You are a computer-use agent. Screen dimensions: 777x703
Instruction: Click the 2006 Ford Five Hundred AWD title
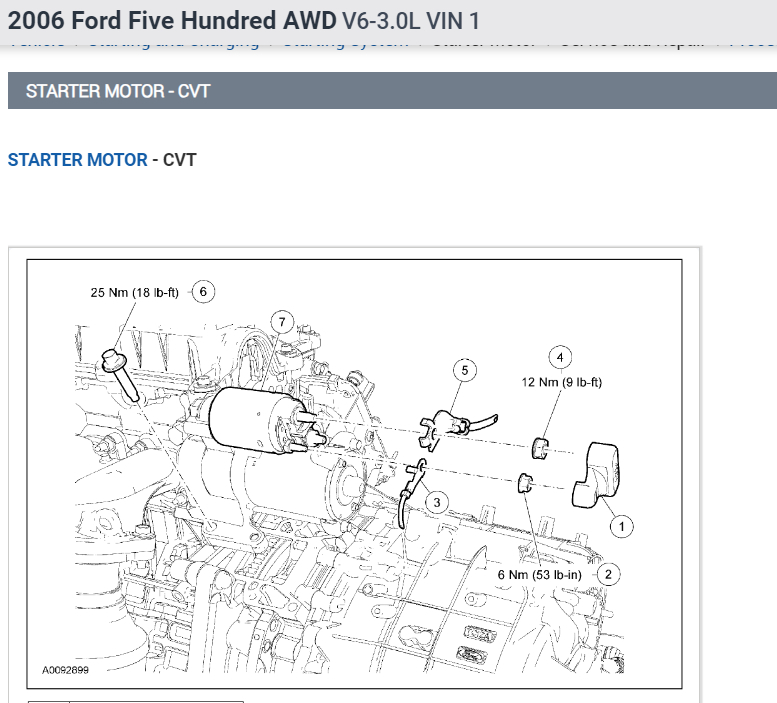coord(172,21)
